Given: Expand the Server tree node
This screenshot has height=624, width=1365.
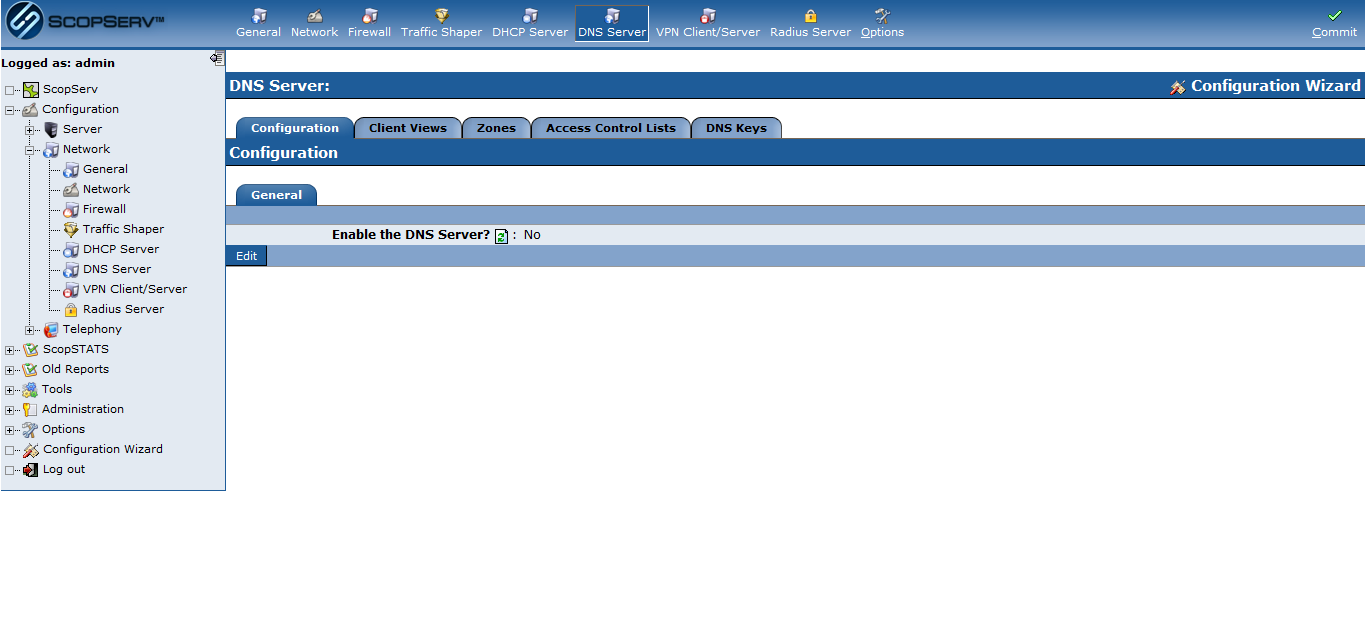Looking at the screenshot, I should tap(30, 130).
